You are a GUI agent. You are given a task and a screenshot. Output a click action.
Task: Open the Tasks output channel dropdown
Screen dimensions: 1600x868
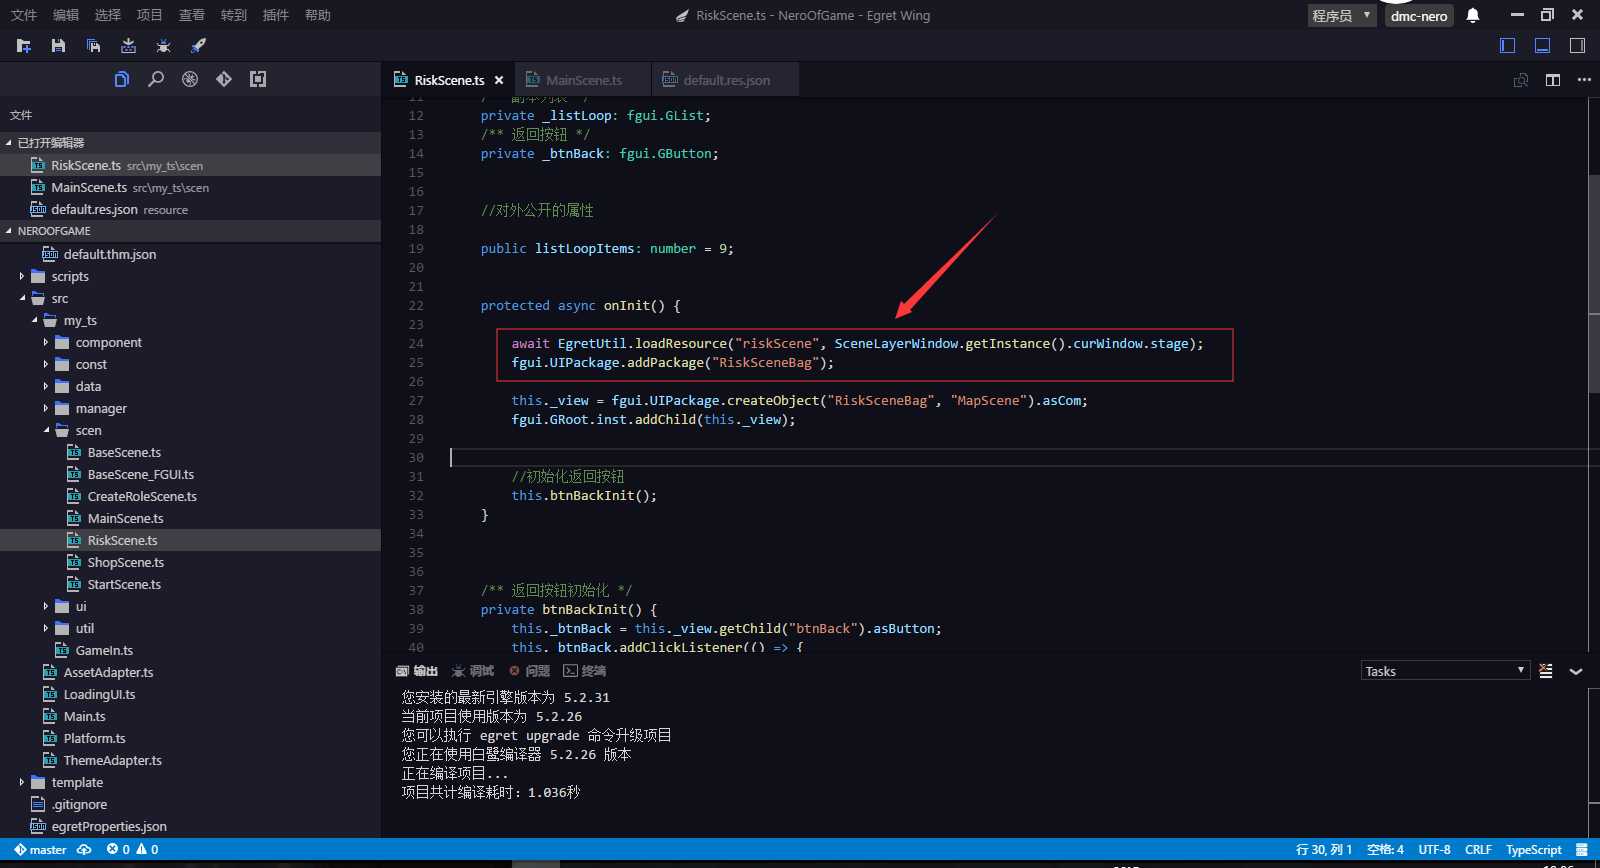click(x=1445, y=671)
